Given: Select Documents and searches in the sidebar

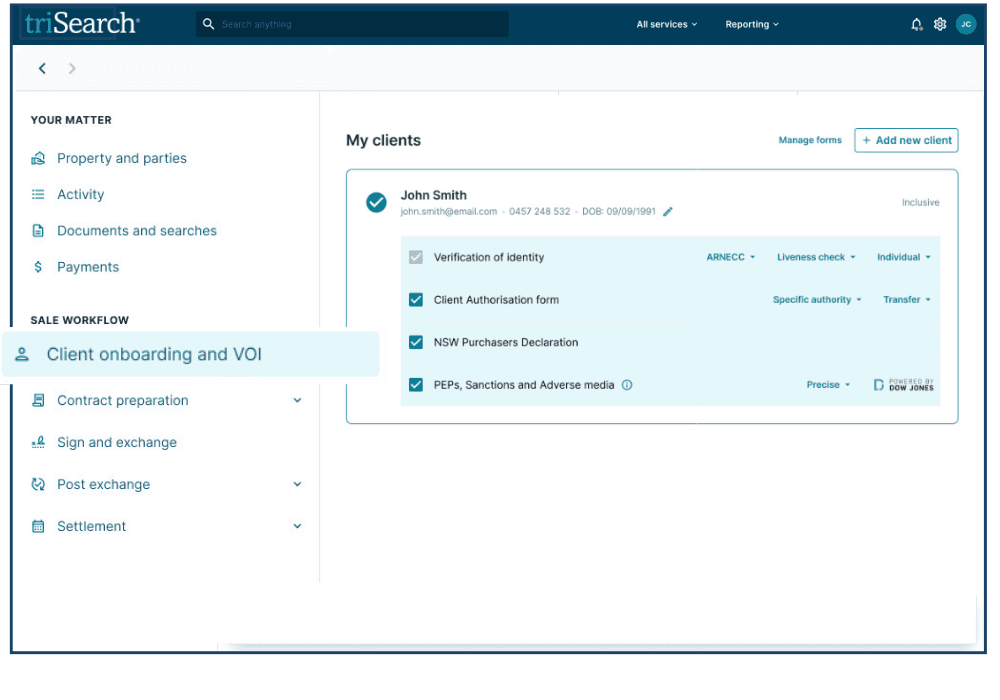Looking at the screenshot, I should (x=136, y=231).
